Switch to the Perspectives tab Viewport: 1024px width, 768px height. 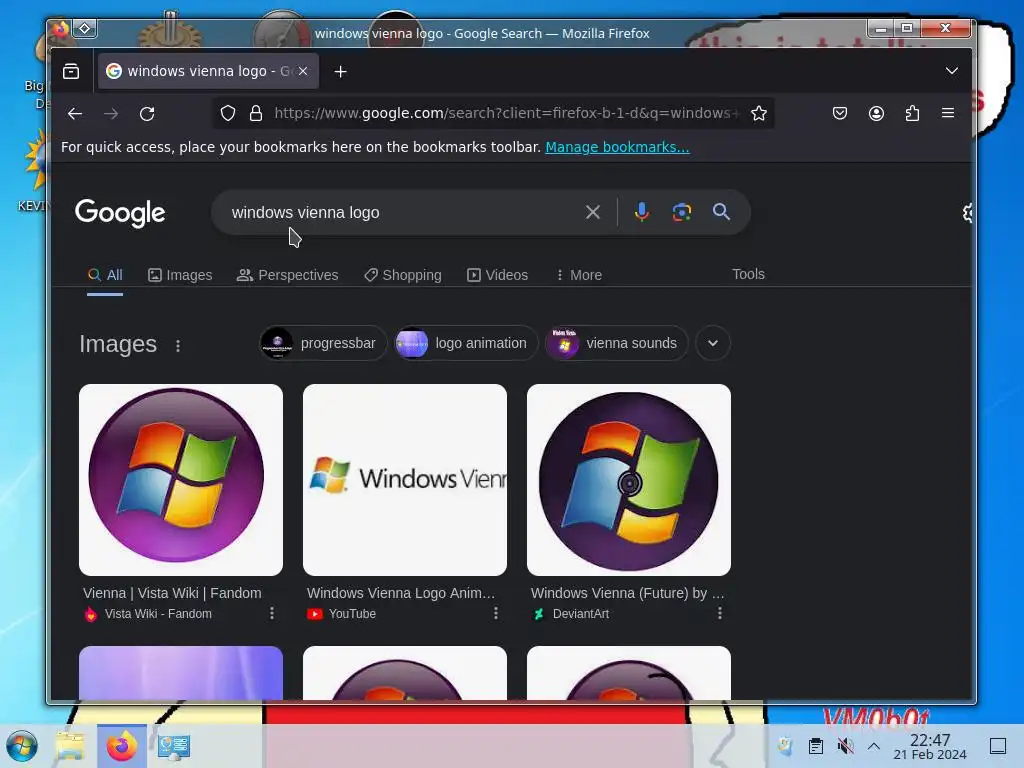pyautogui.click(x=287, y=275)
